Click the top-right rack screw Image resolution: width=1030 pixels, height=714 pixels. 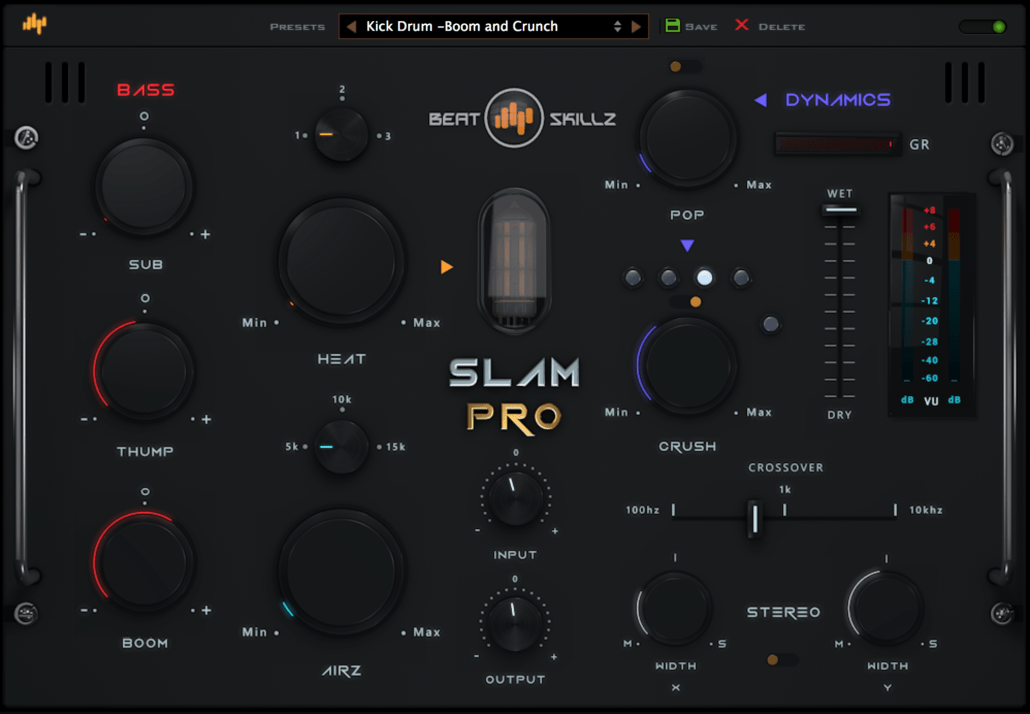pos(1002,144)
